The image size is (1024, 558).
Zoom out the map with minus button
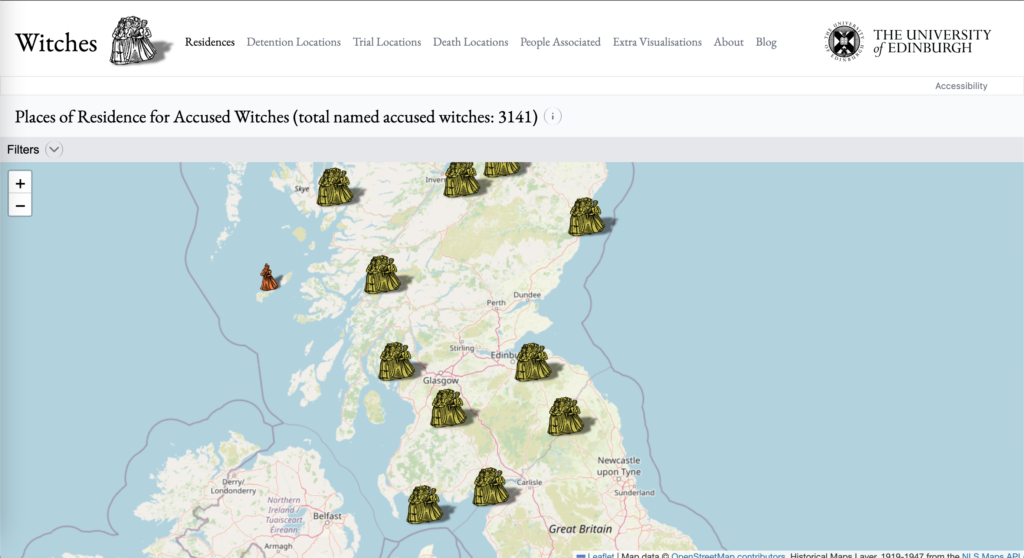coord(20,206)
